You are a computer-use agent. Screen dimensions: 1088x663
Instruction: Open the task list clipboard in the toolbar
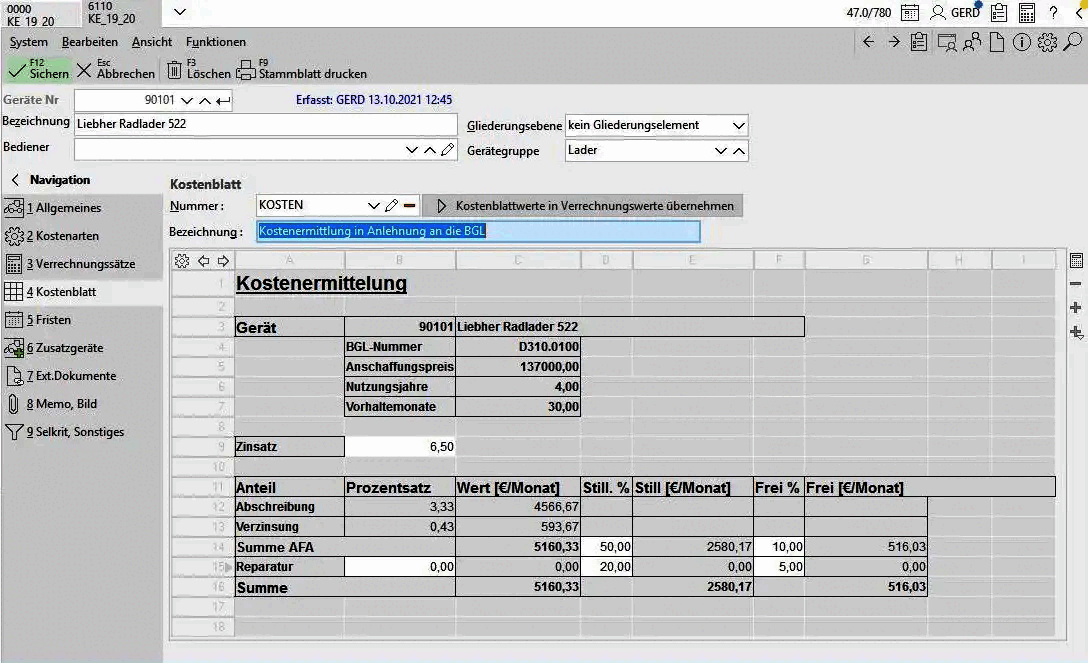[919, 42]
